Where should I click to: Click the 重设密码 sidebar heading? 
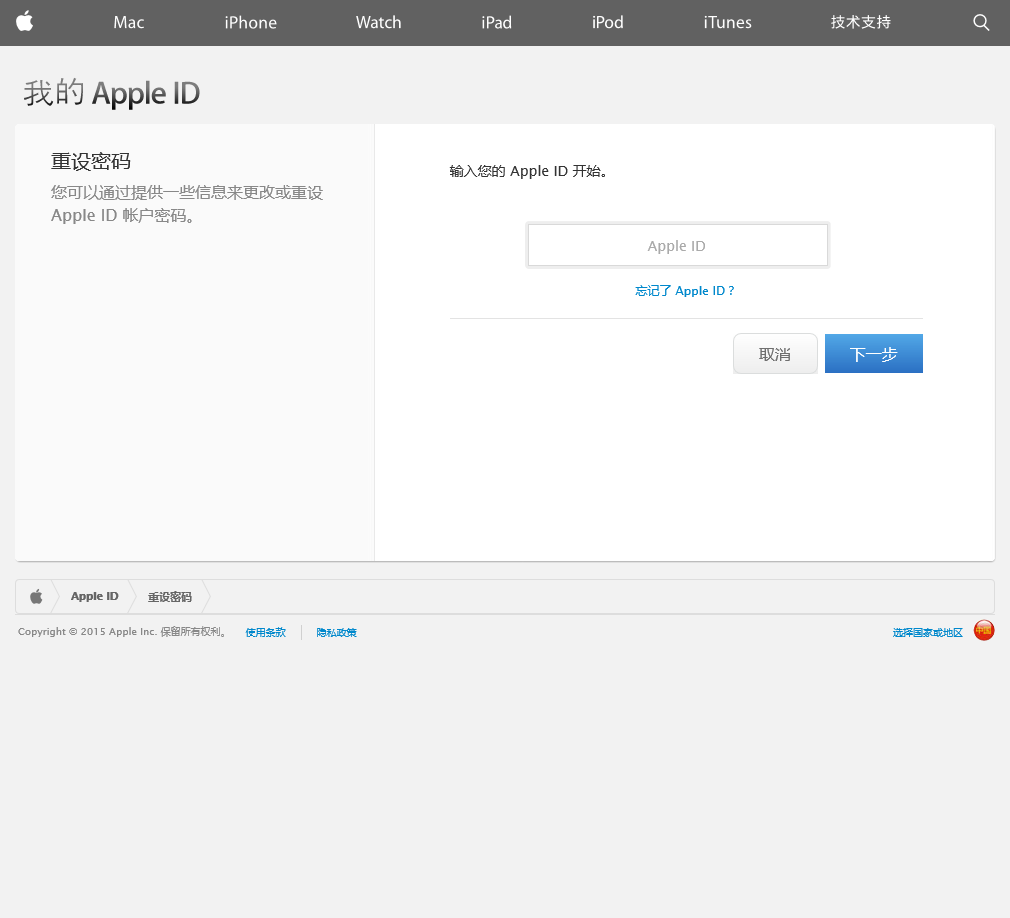91,161
